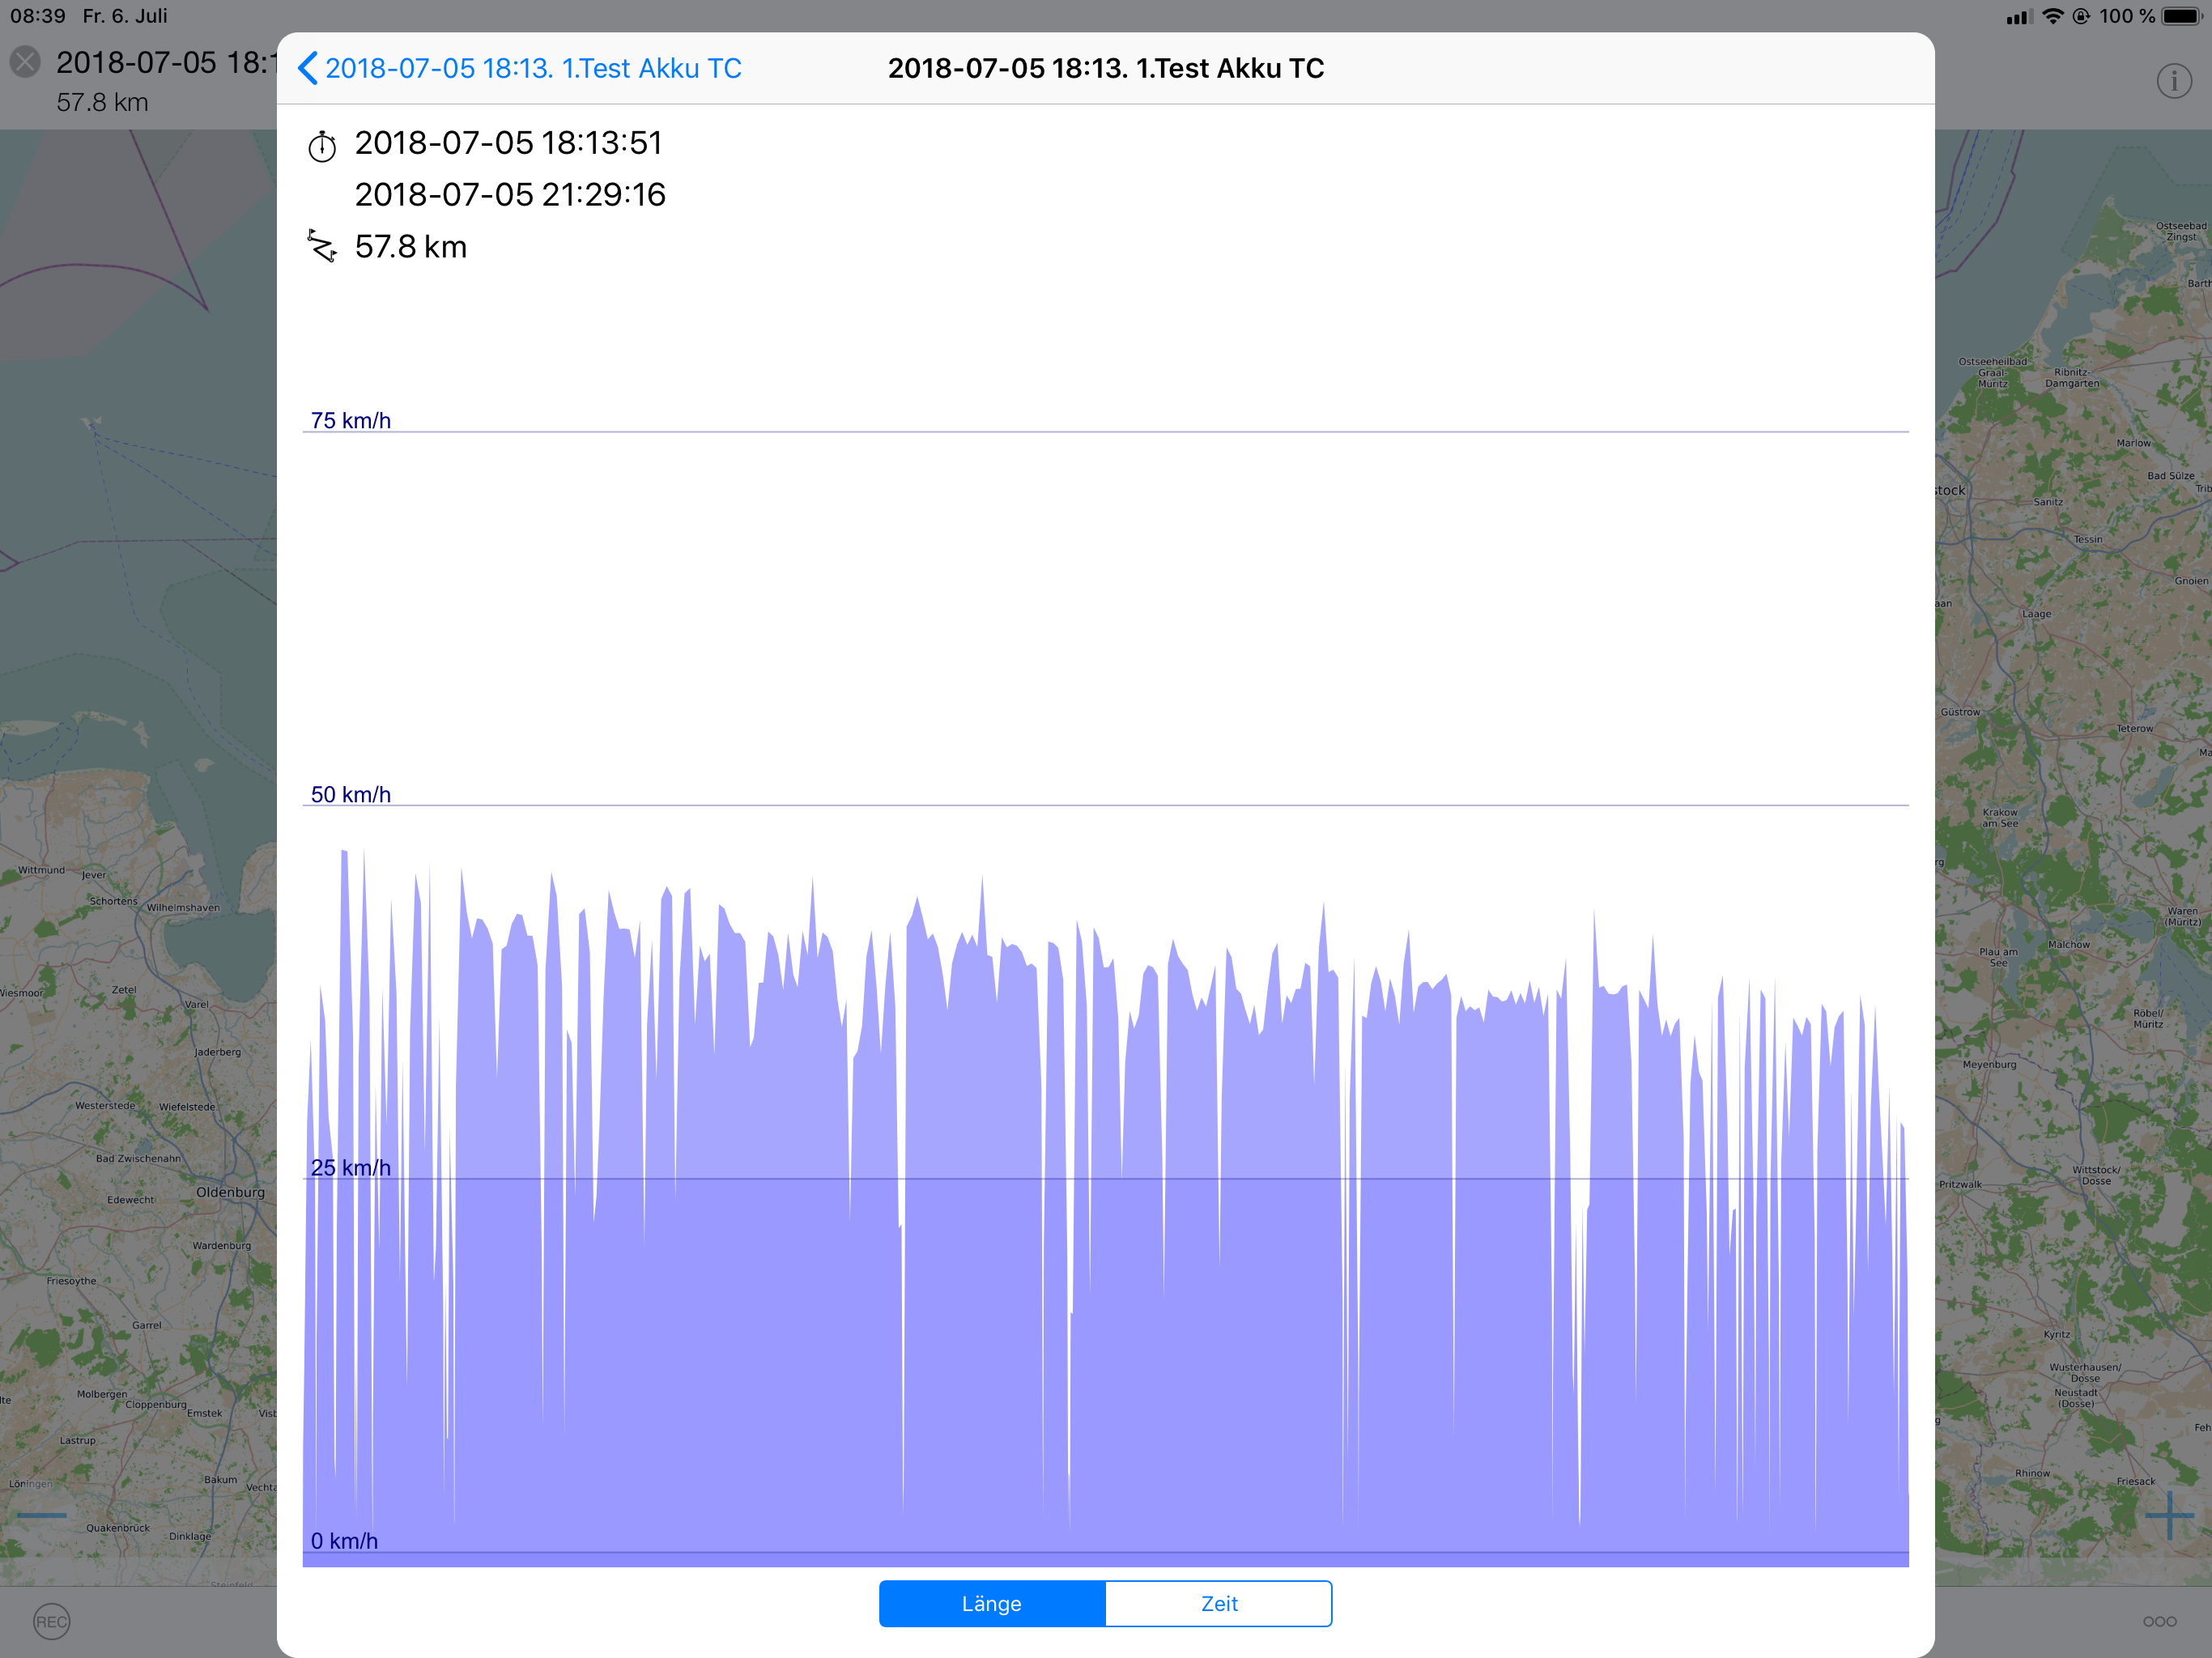Image resolution: width=2212 pixels, height=1658 pixels.
Task: Zoom in the map with the plus icon
Action: tap(2169, 1516)
